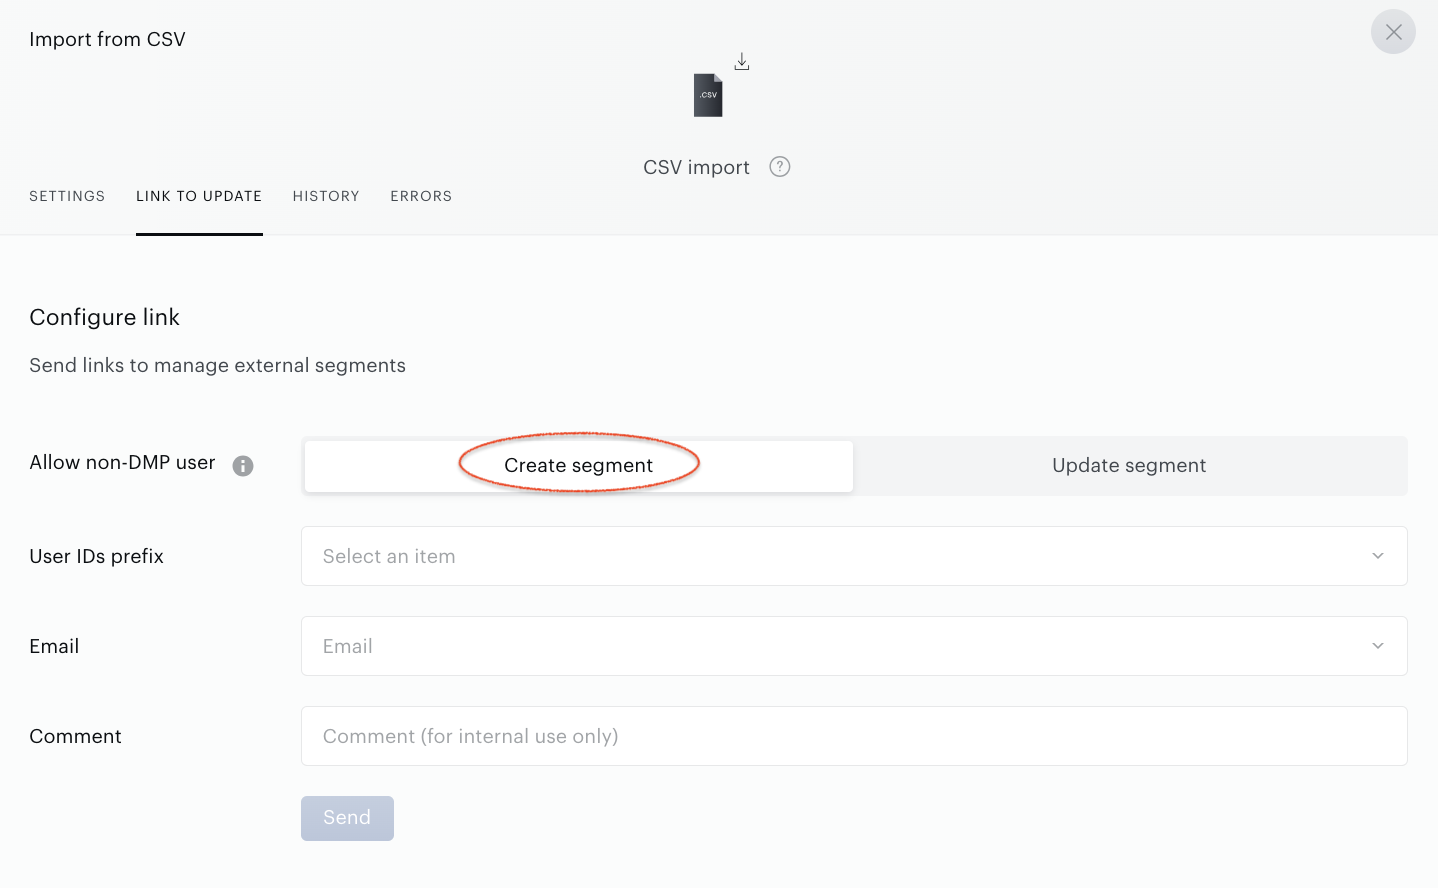Click the CSV file icon

[x=708, y=95]
